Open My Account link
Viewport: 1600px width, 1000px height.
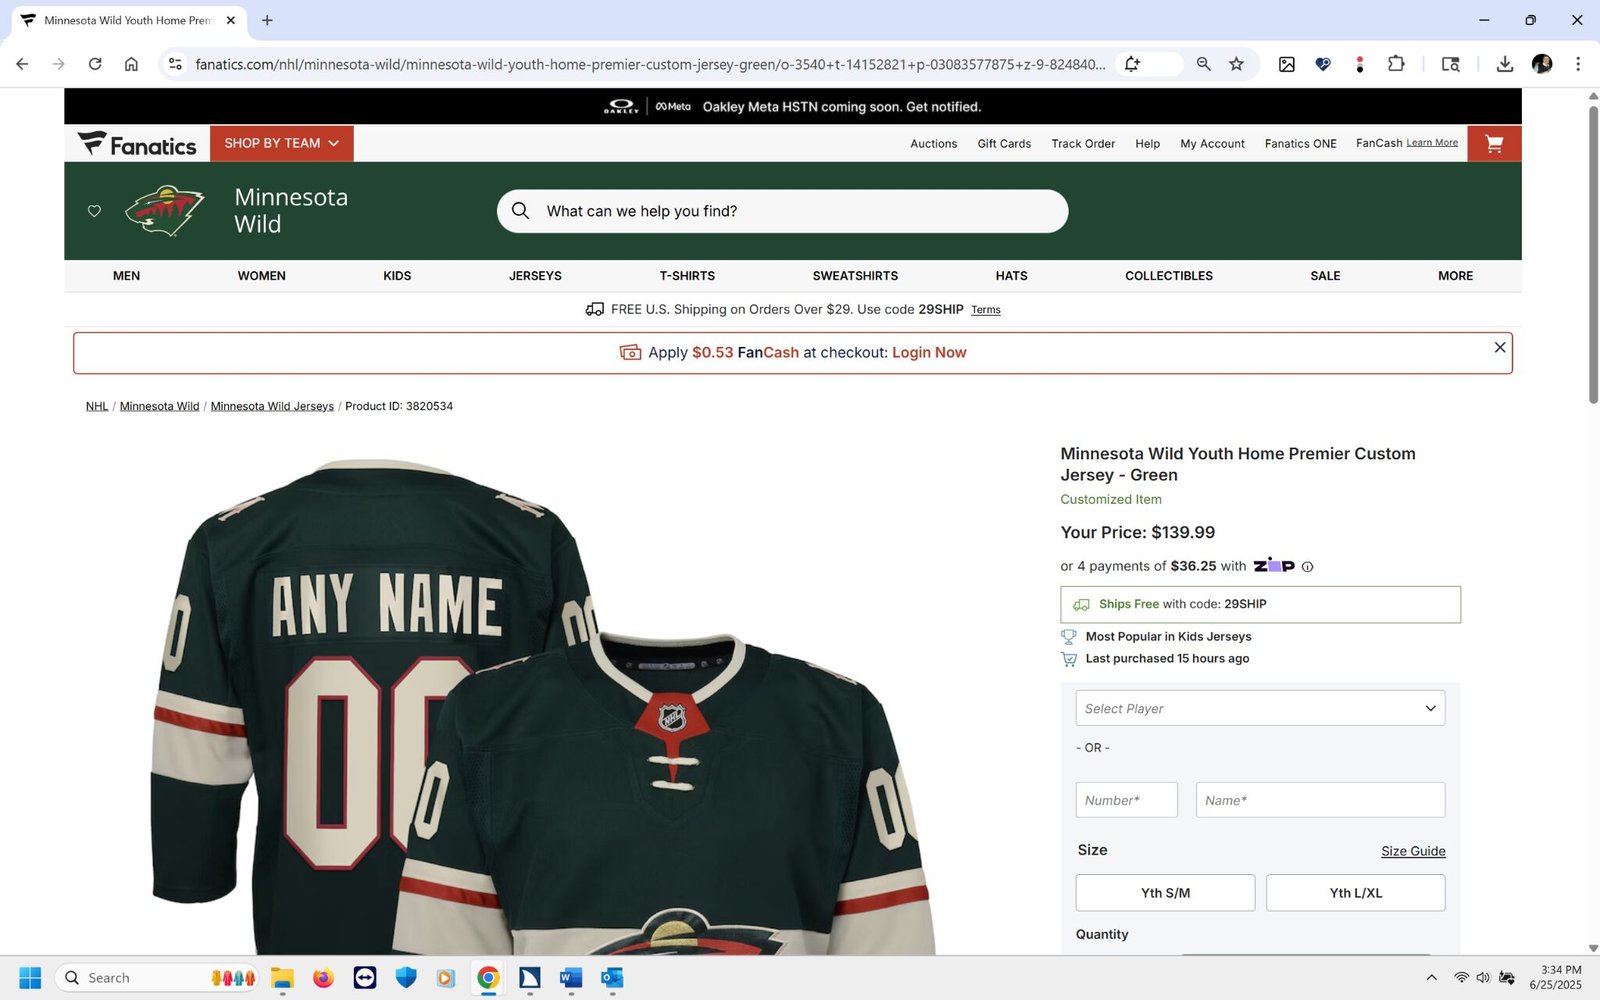1212,144
